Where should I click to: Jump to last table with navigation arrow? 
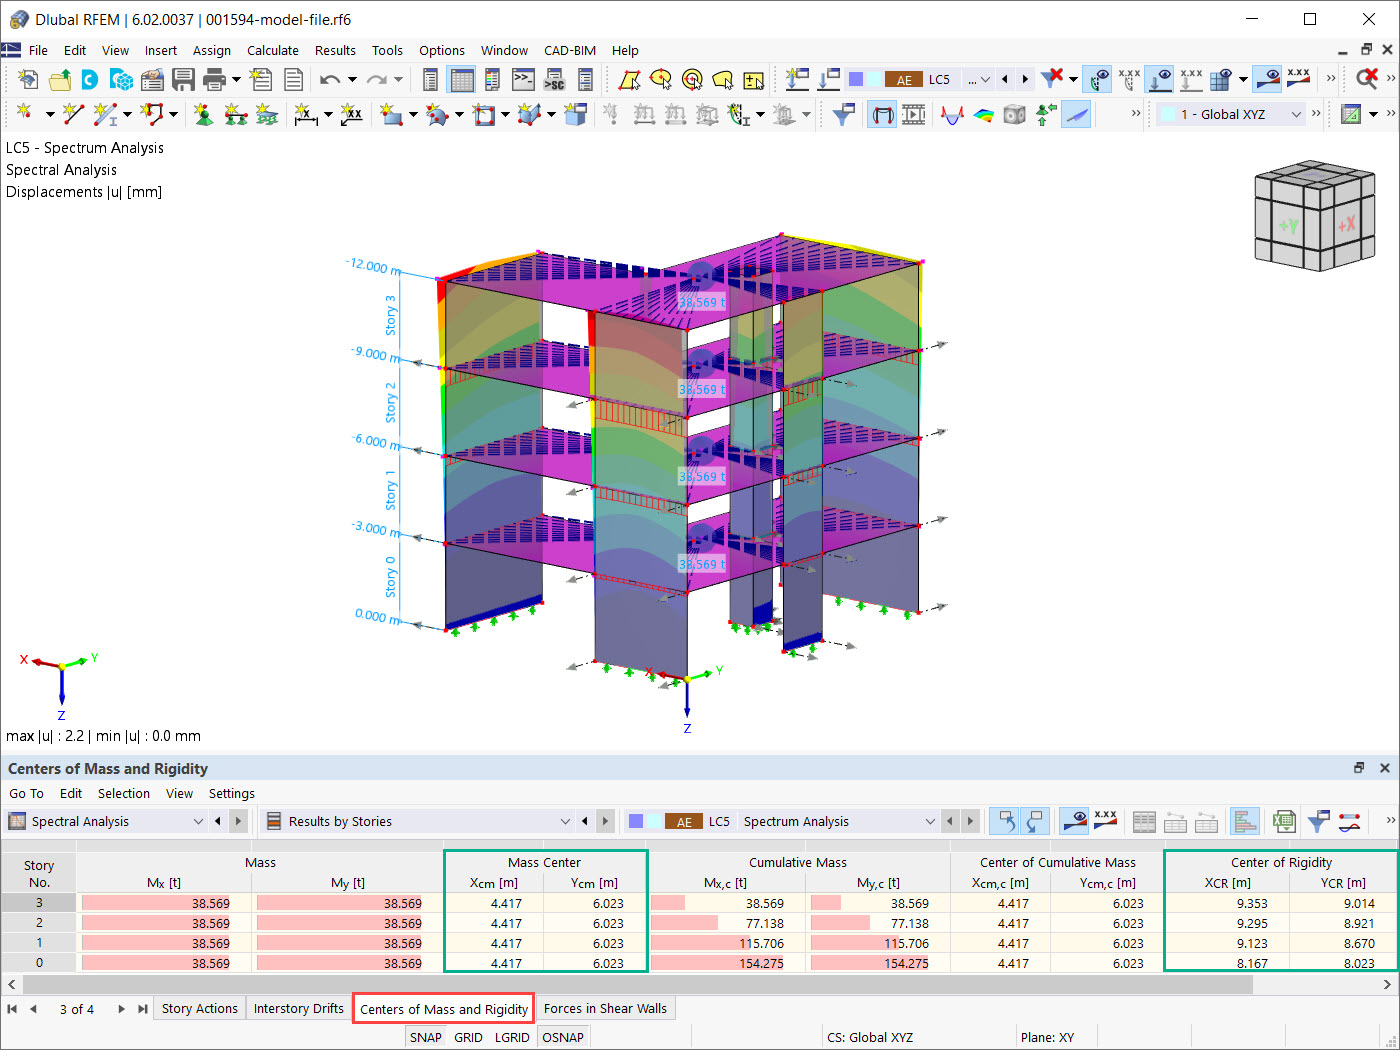click(x=143, y=1009)
